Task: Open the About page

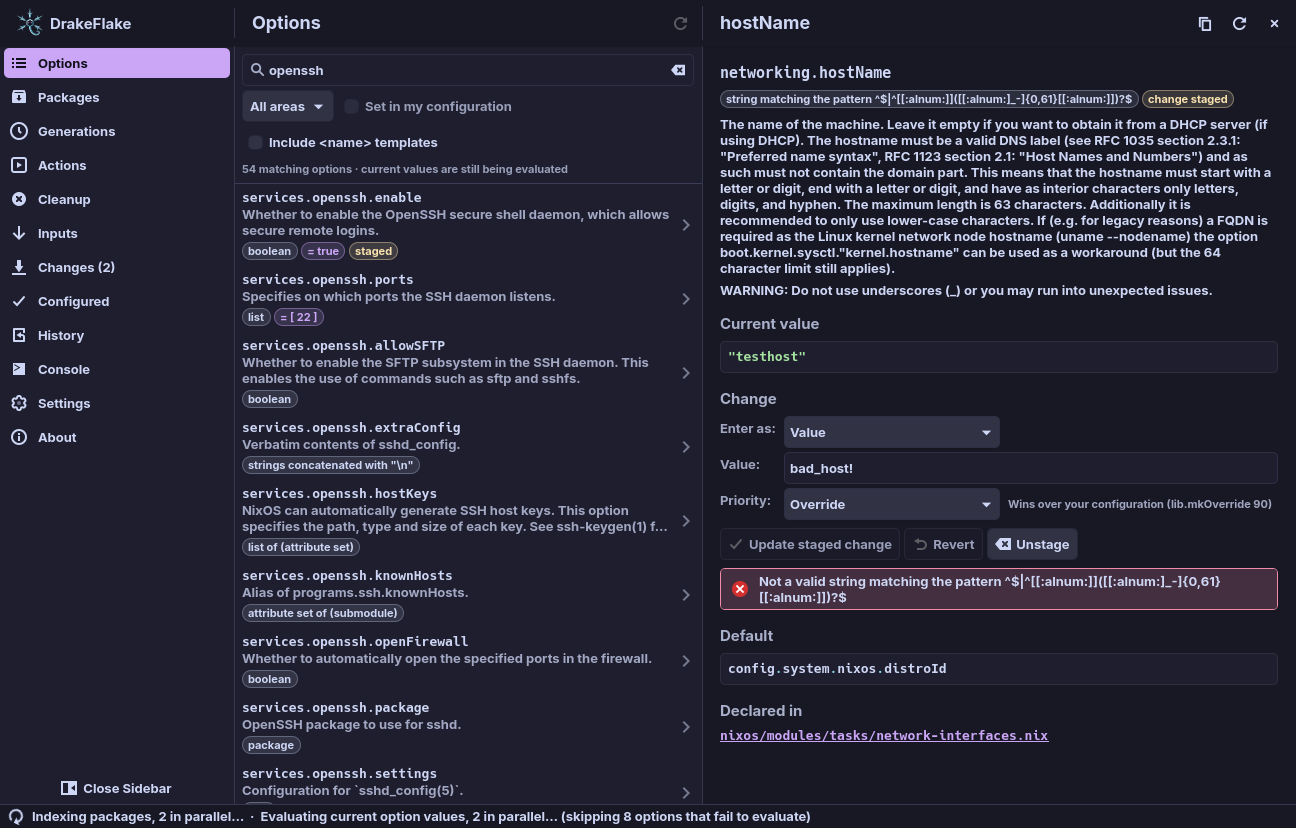Action: pos(117,437)
